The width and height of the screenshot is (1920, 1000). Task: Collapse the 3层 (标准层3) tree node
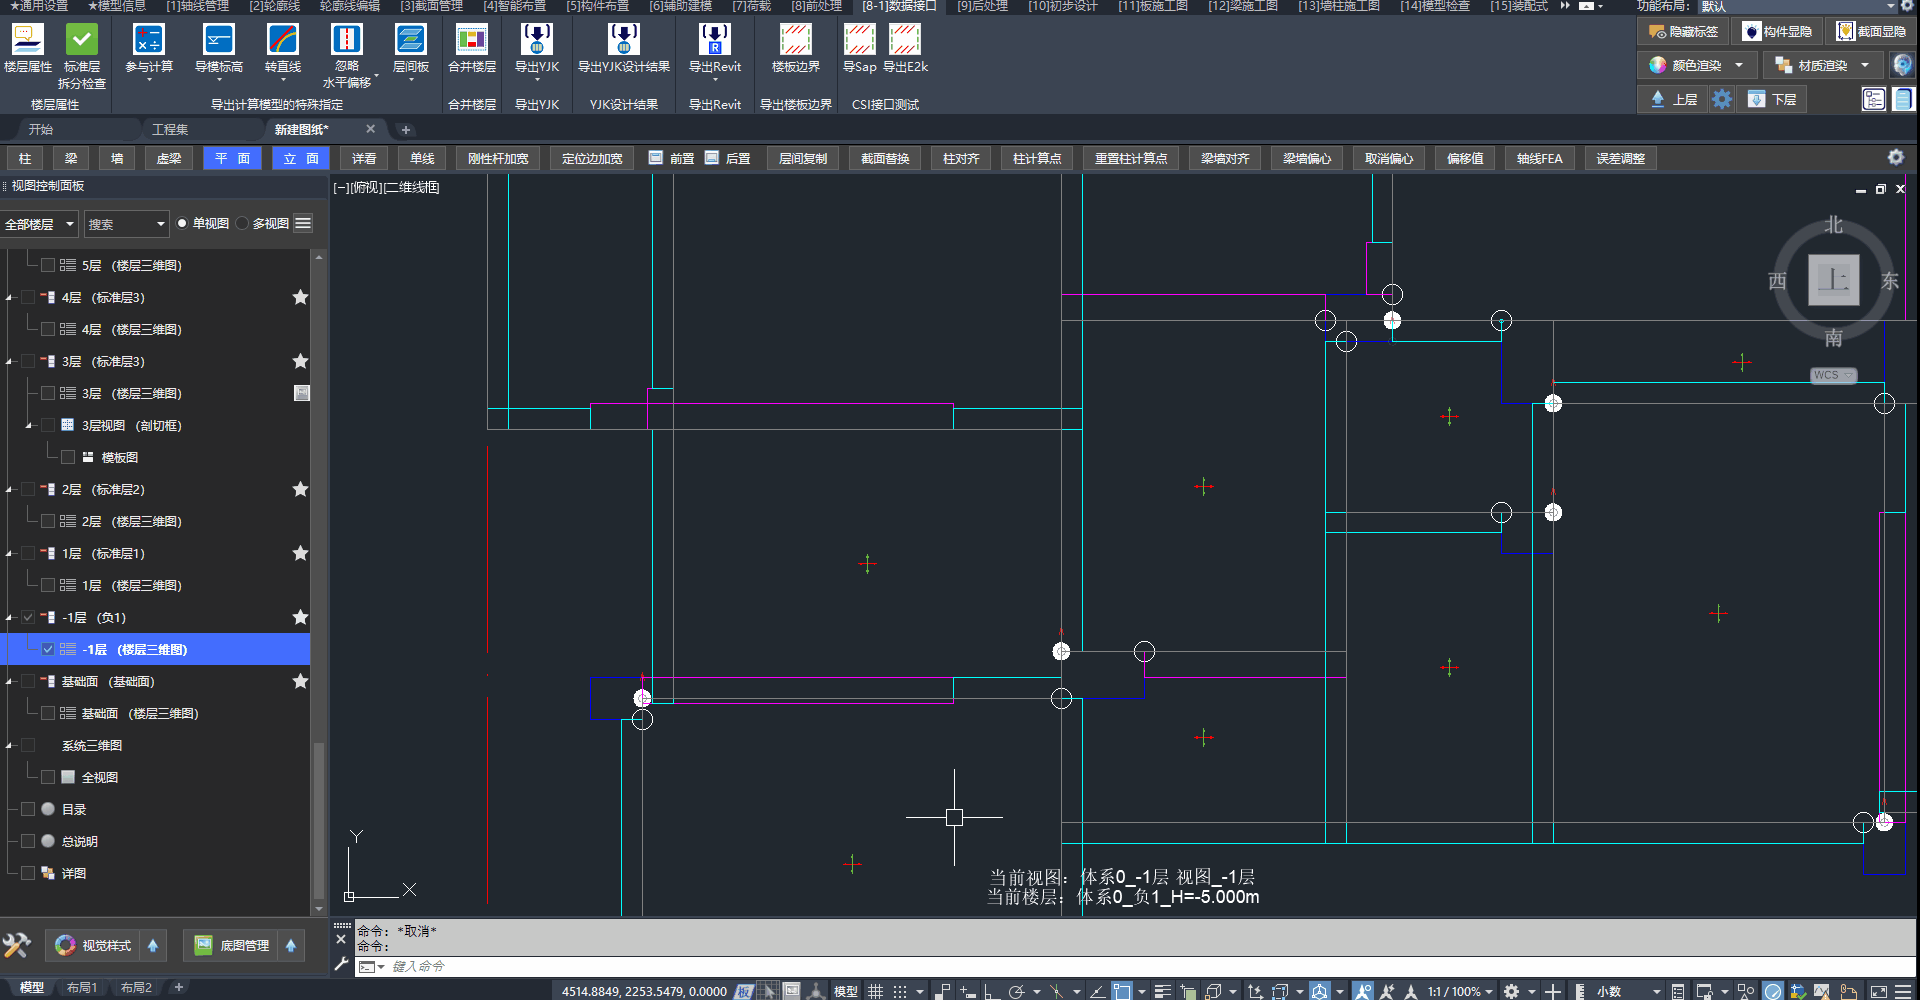click(10, 362)
